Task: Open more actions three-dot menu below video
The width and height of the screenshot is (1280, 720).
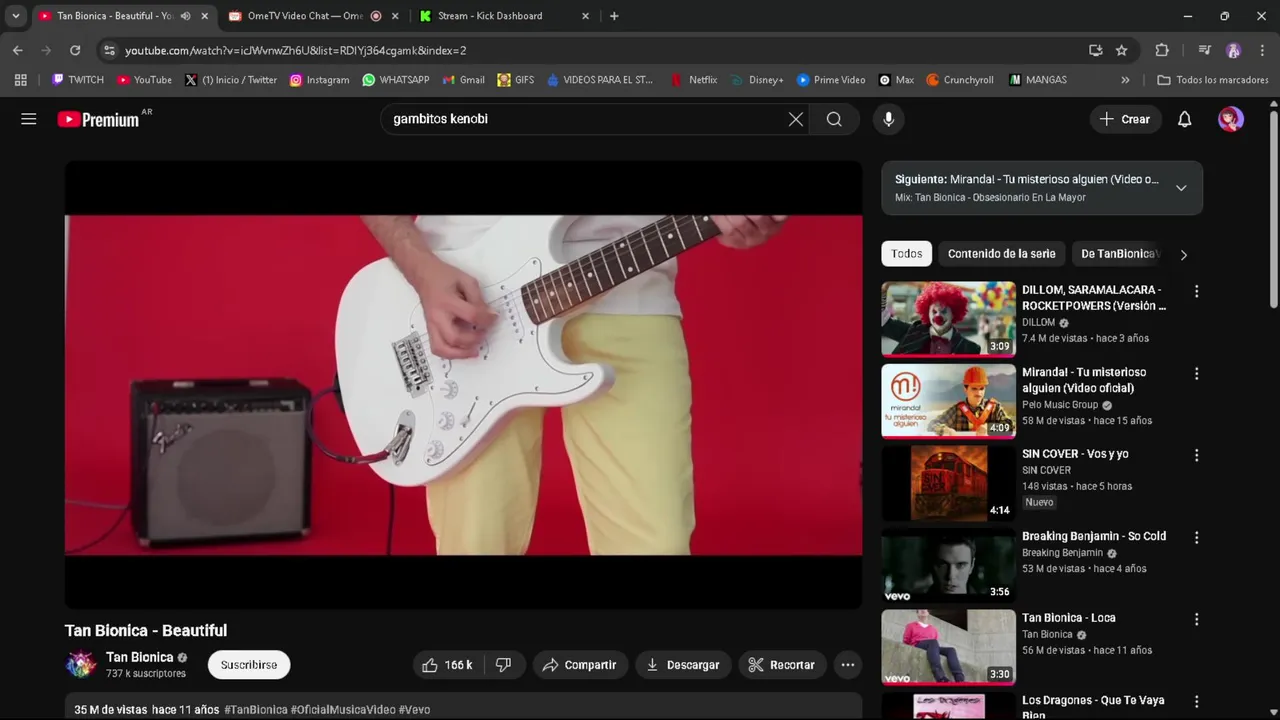Action: [x=848, y=665]
